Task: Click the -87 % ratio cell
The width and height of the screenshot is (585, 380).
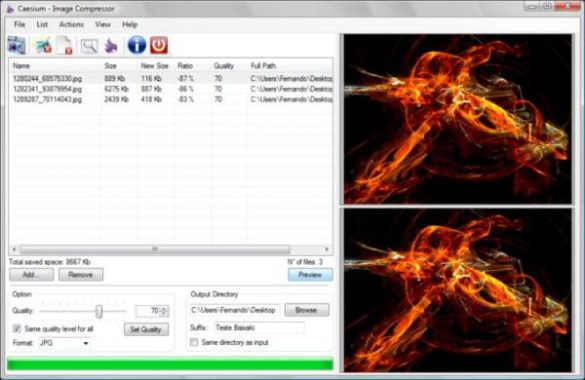Action: point(185,79)
